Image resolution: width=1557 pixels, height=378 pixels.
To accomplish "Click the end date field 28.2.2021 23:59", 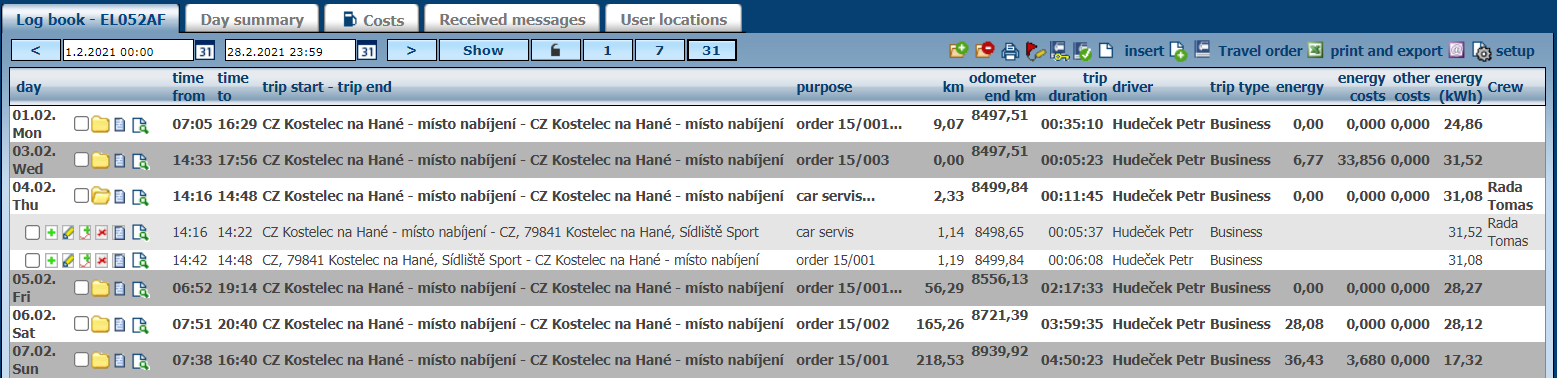I will (x=291, y=51).
